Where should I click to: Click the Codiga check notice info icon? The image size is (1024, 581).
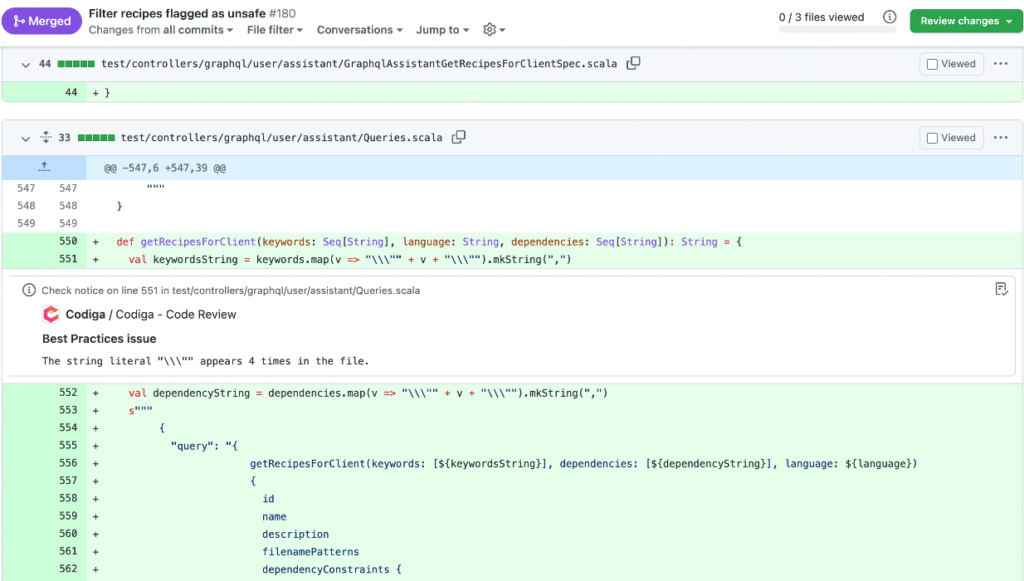click(29, 290)
